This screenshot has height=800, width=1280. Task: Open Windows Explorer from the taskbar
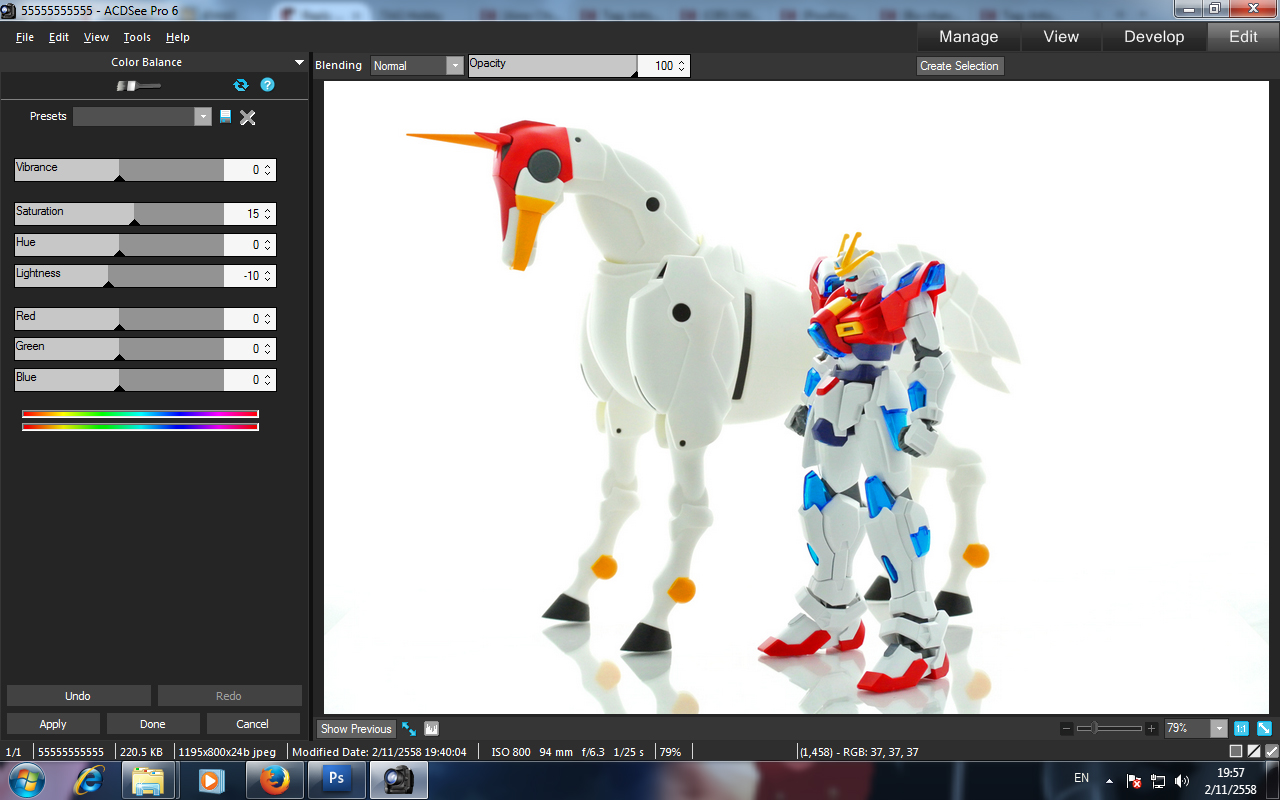pyautogui.click(x=149, y=780)
